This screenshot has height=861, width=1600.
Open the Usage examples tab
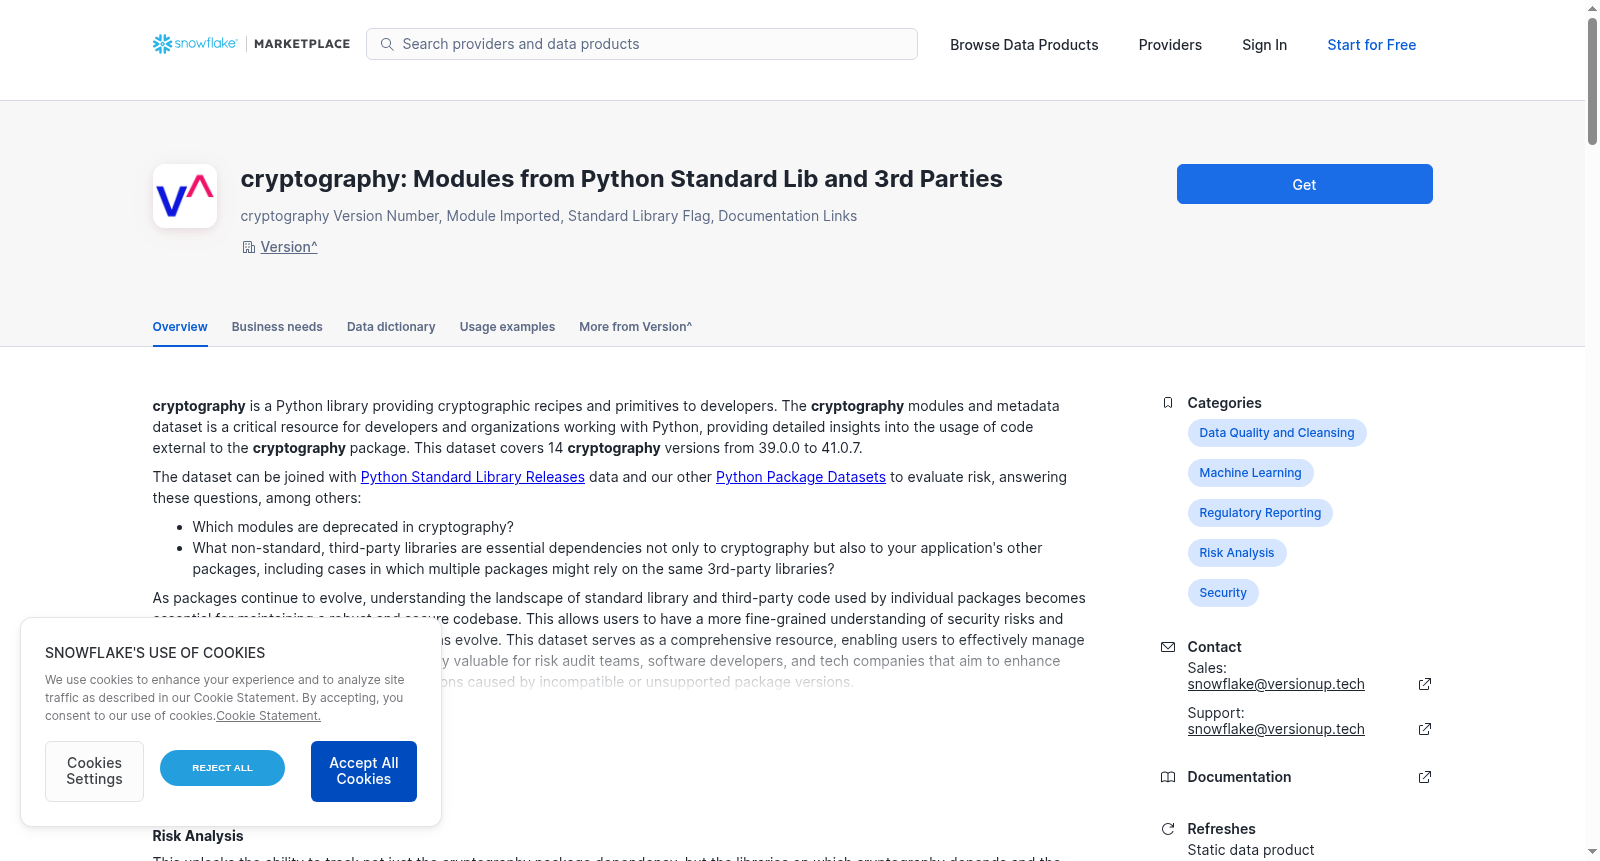pos(507,327)
